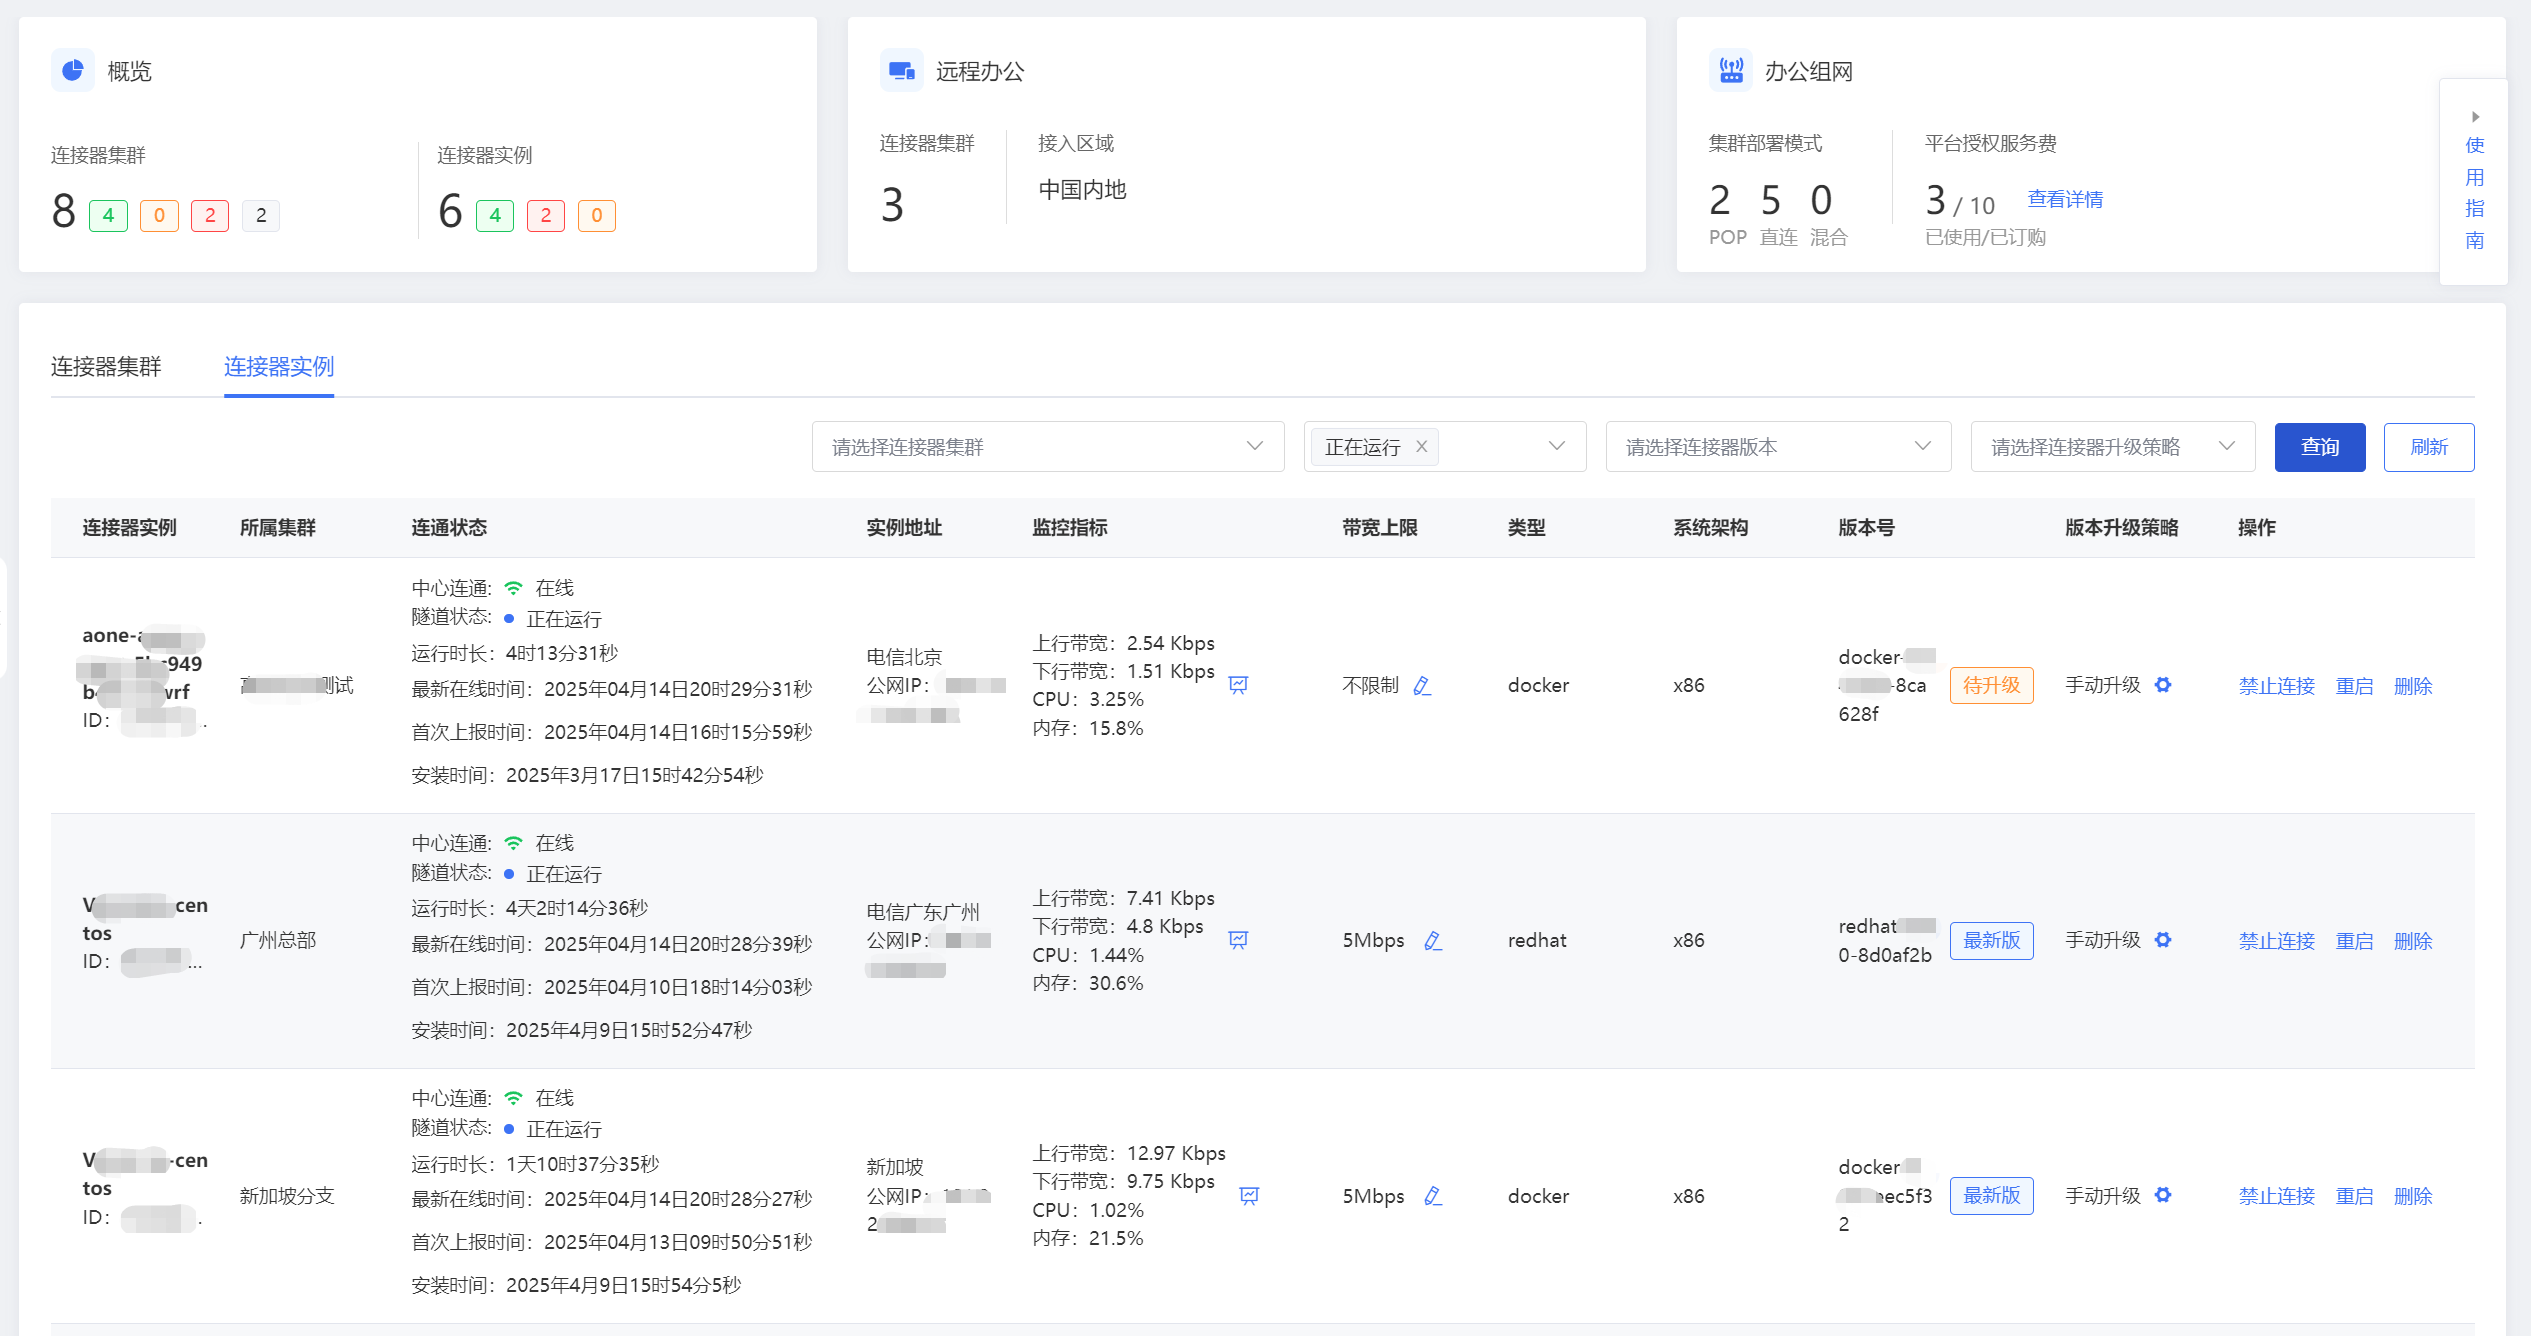The height and width of the screenshot is (1336, 2531).
Task: Click the 查询 button
Action: (2320, 447)
